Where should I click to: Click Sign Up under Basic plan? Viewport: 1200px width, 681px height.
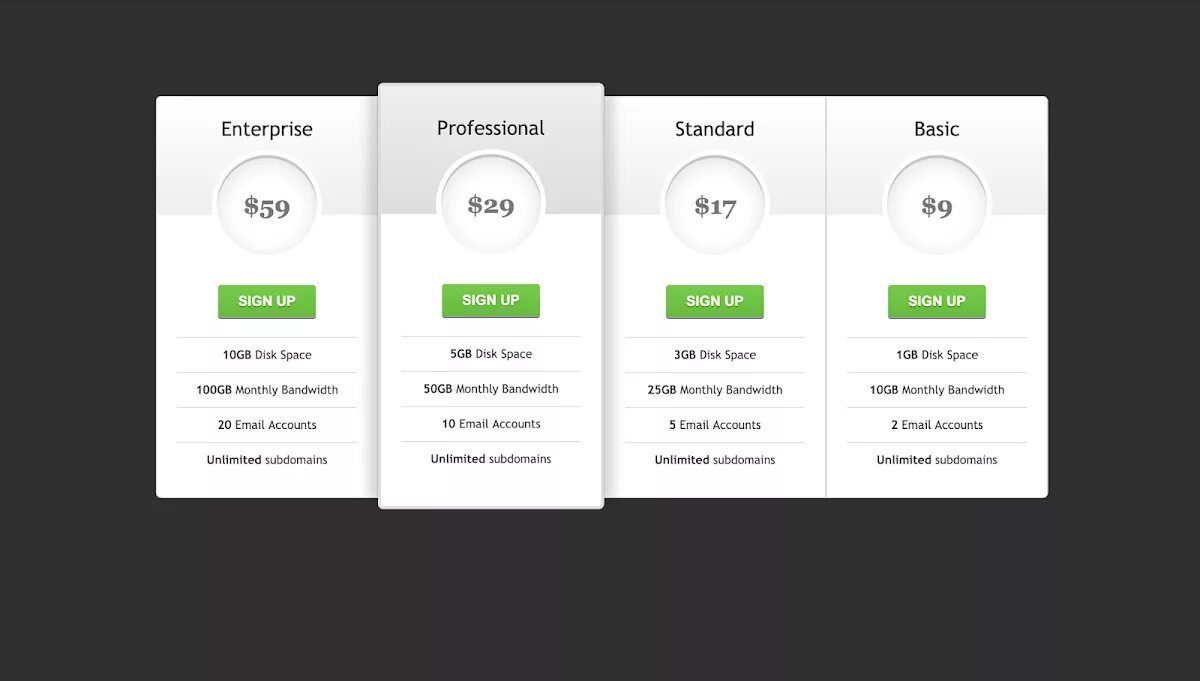[937, 301]
